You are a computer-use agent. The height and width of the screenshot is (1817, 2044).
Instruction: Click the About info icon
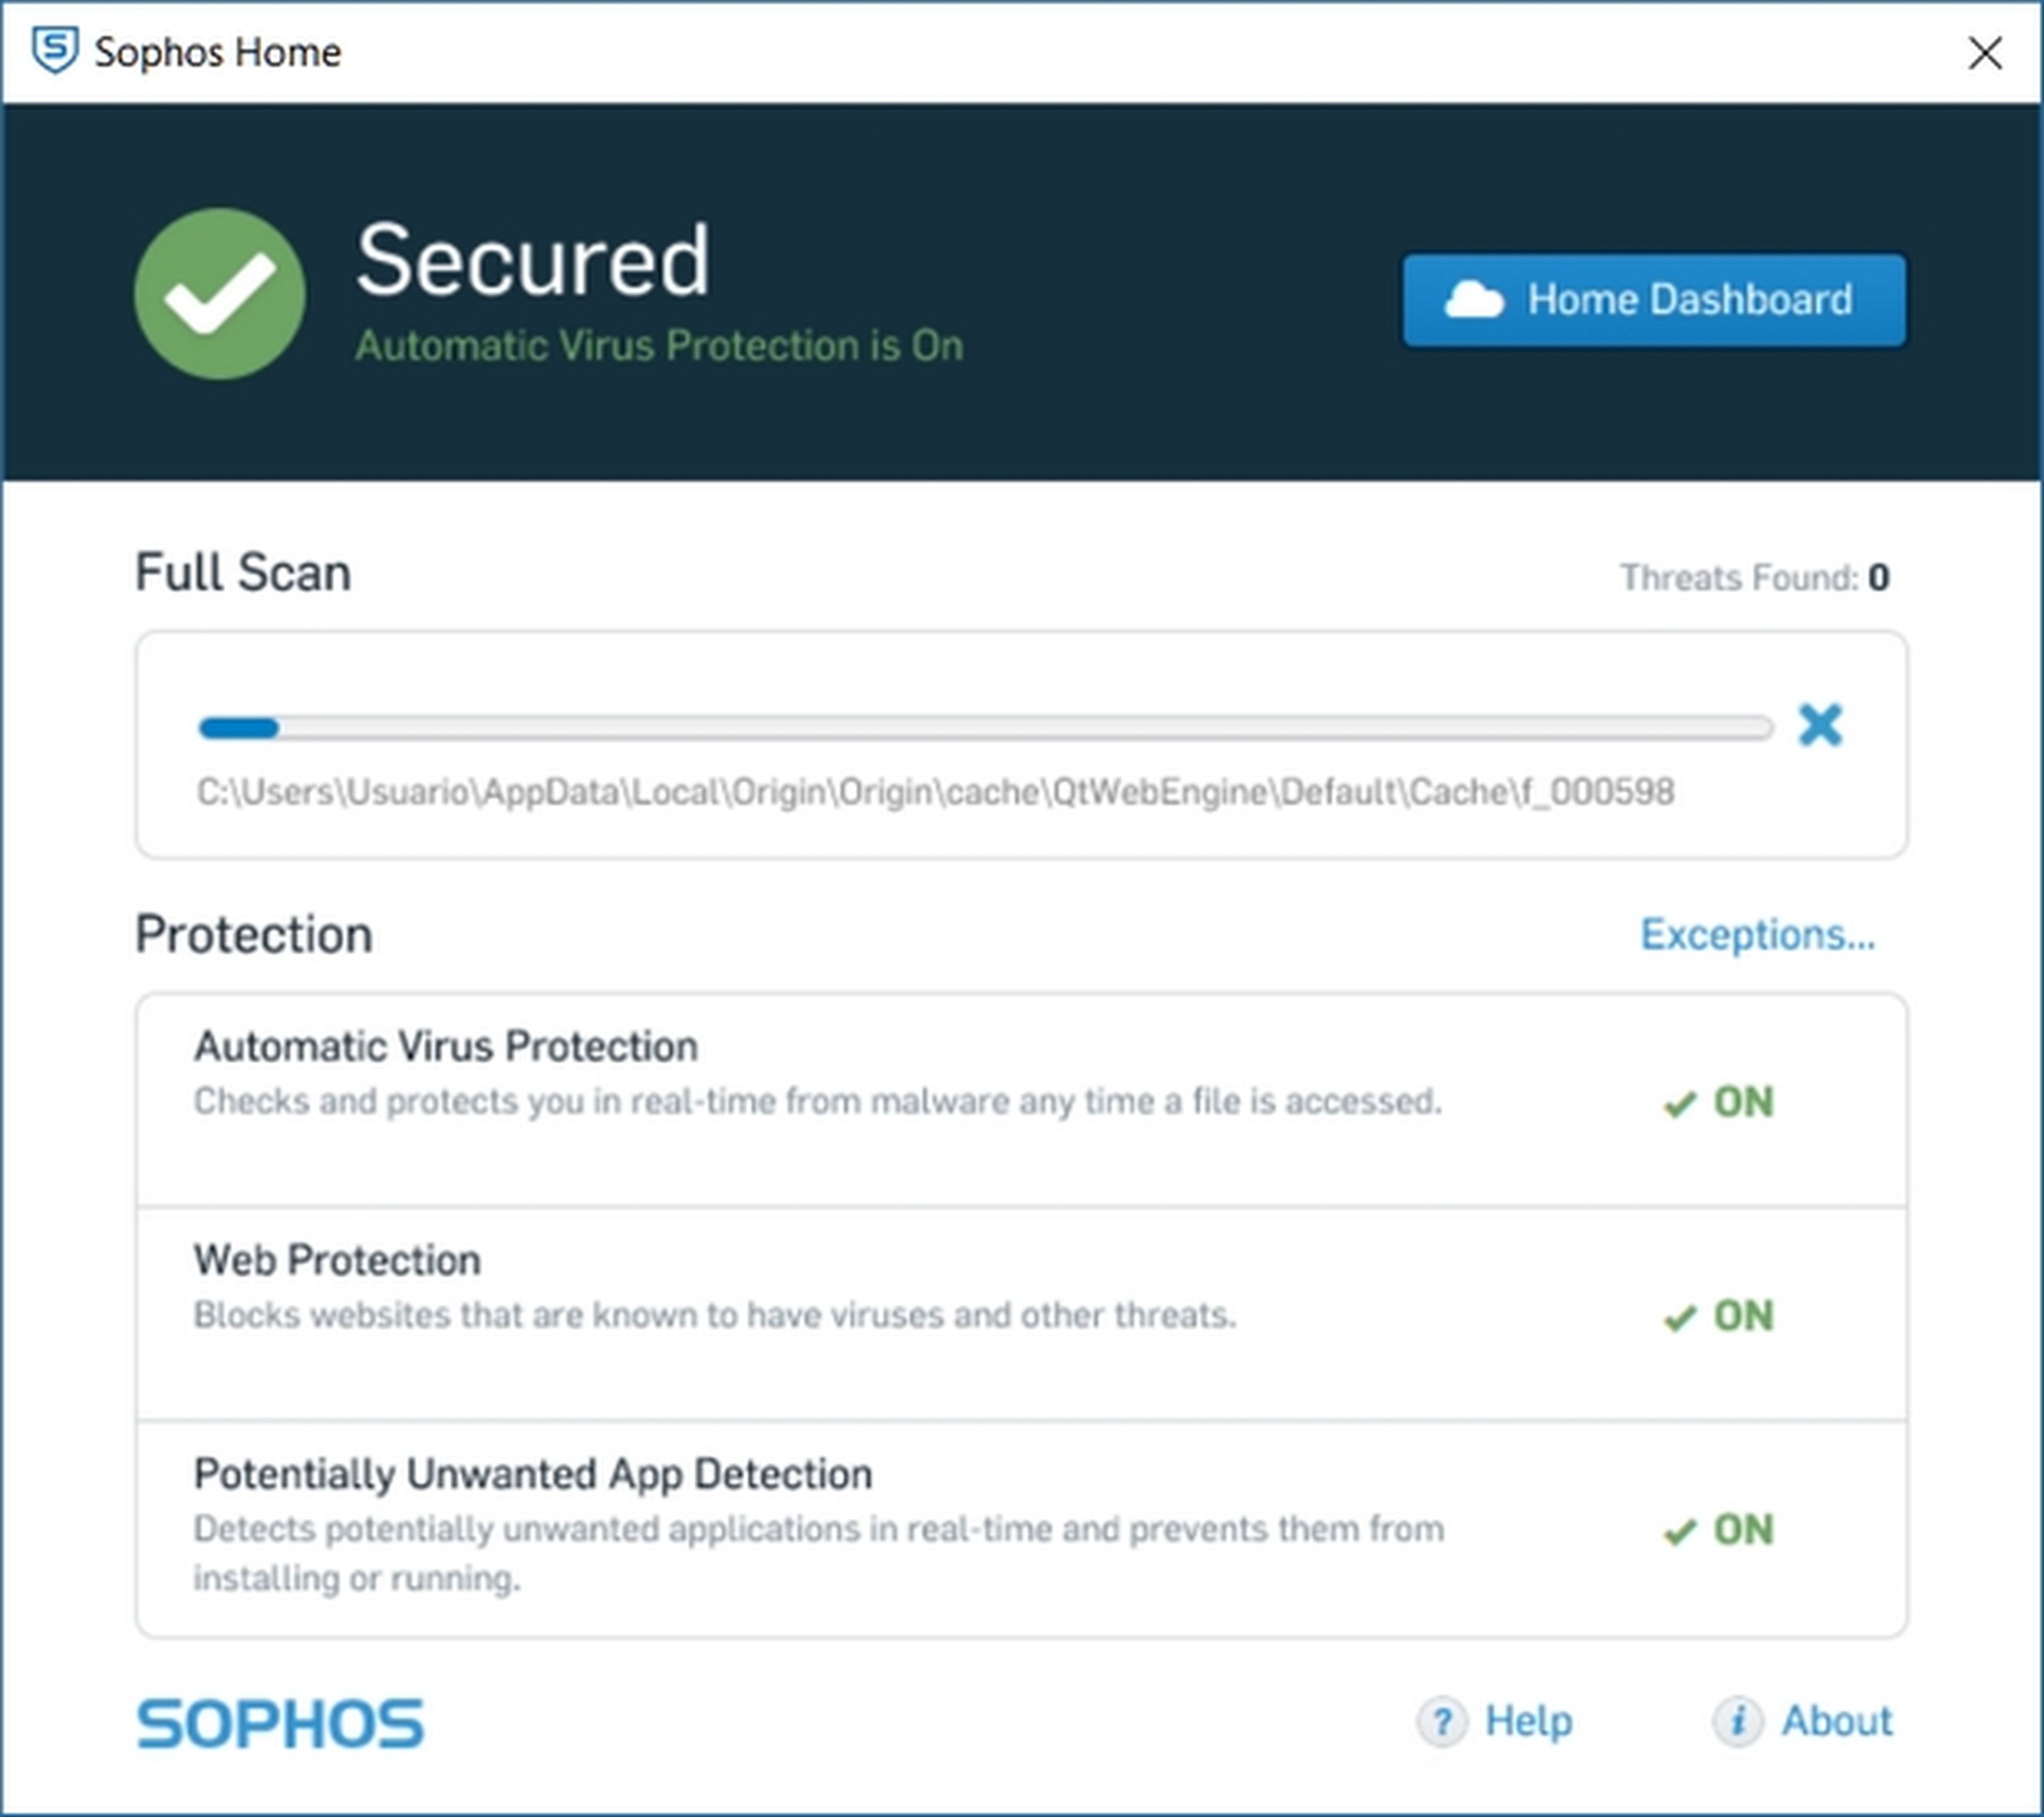pyautogui.click(x=1737, y=1722)
